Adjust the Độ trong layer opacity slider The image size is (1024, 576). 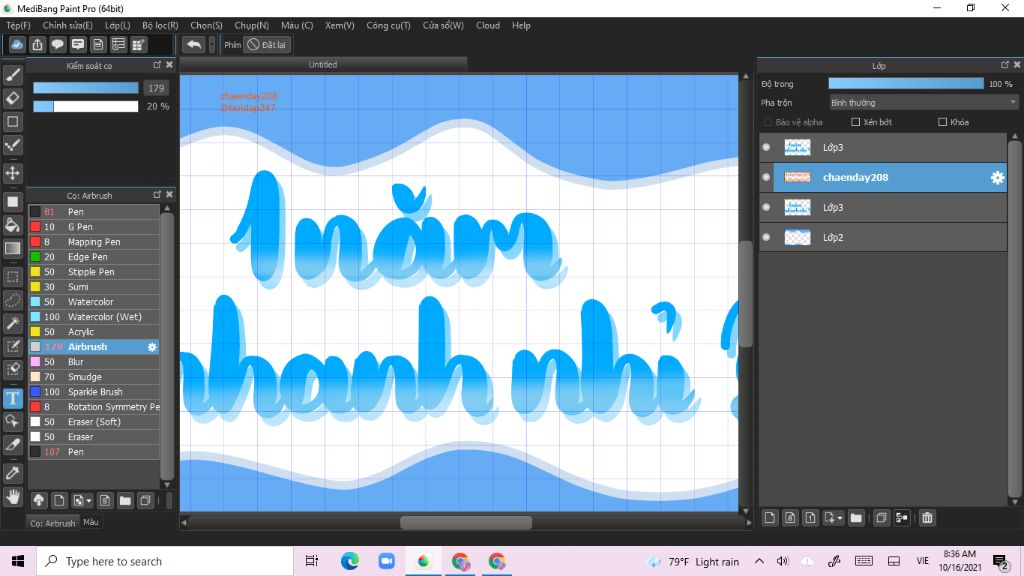(906, 84)
